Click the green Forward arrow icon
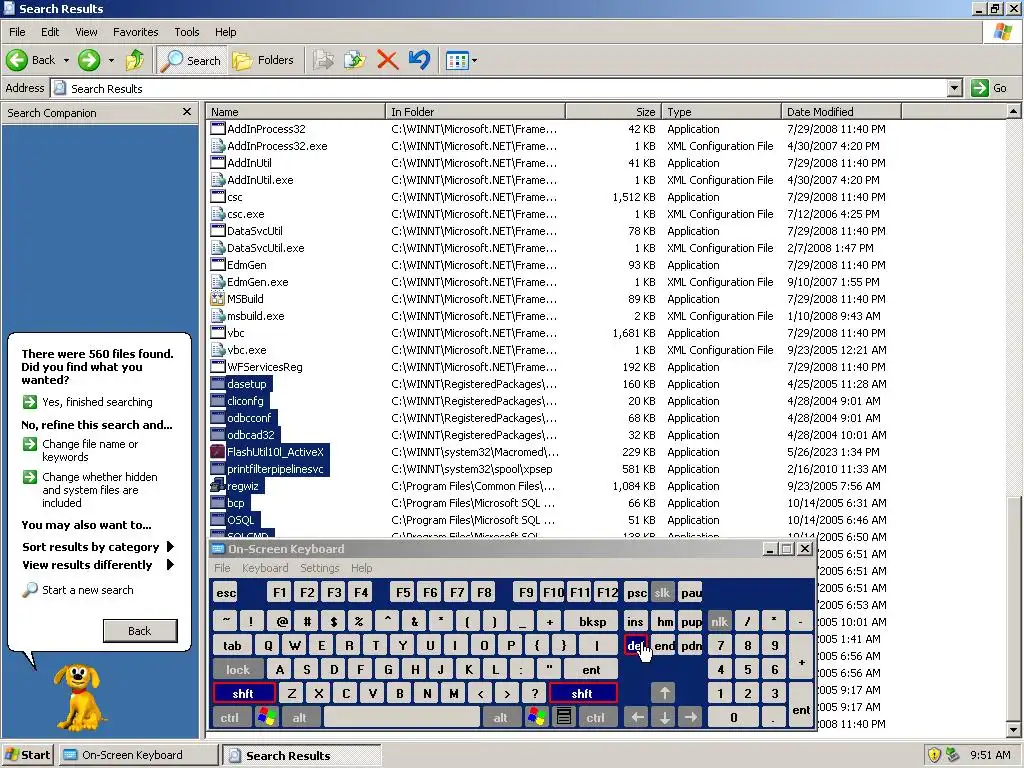1024x768 pixels. [x=89, y=61]
